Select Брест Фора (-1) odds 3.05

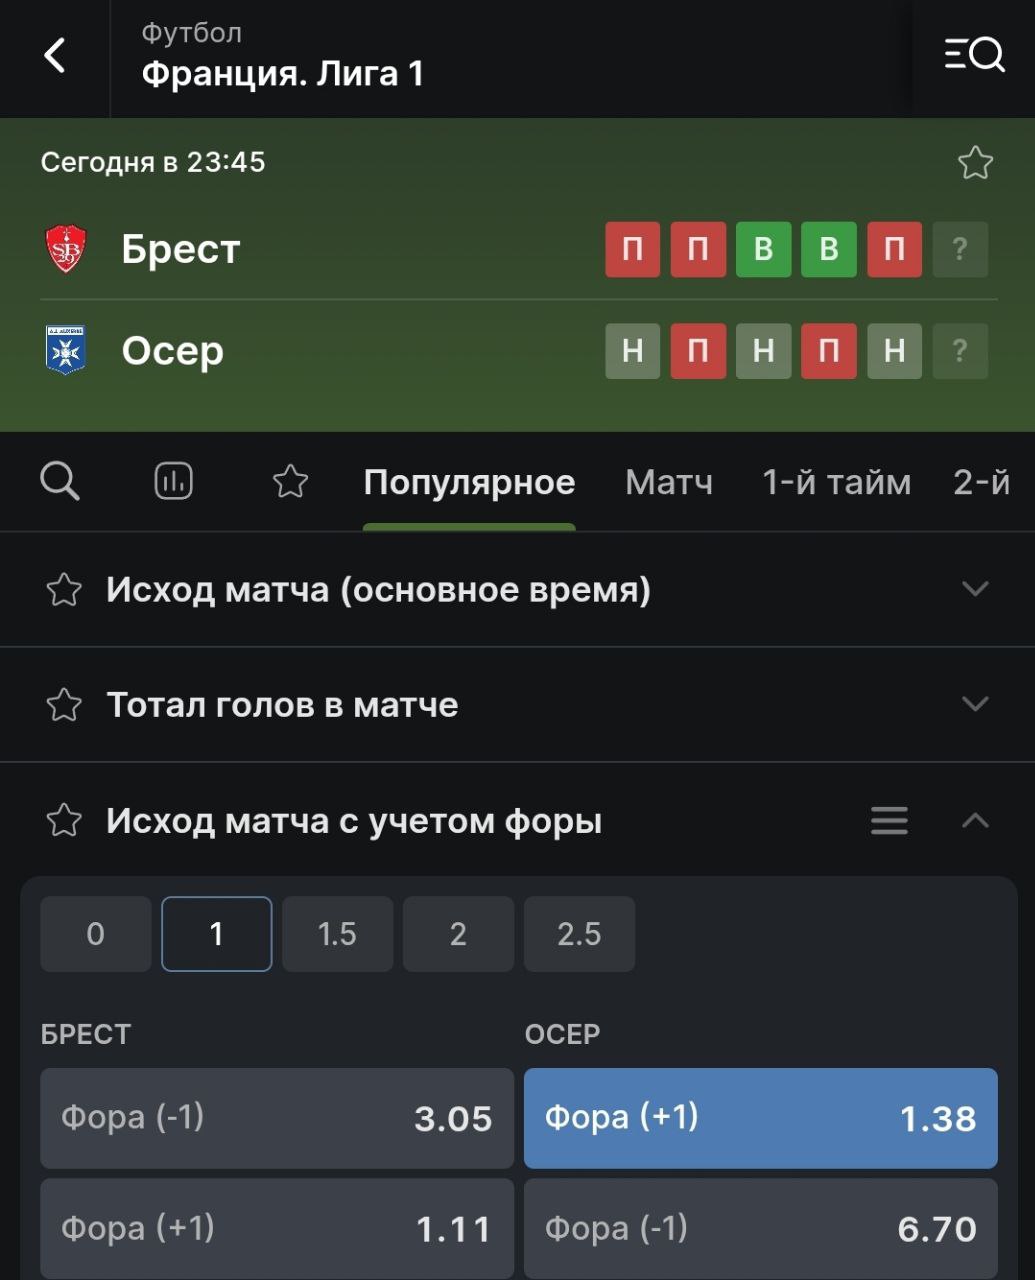(277, 1118)
